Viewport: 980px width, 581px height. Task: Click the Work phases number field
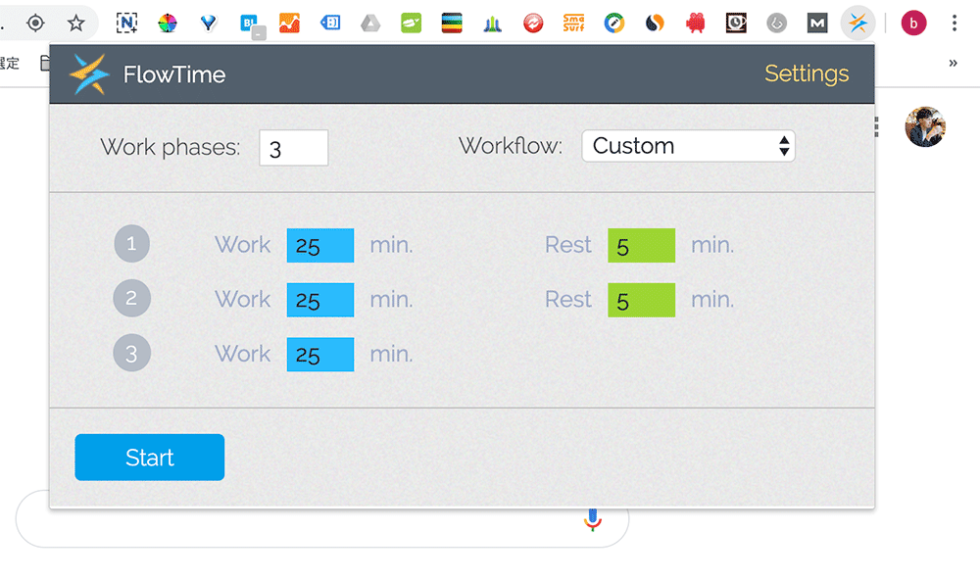point(293,148)
